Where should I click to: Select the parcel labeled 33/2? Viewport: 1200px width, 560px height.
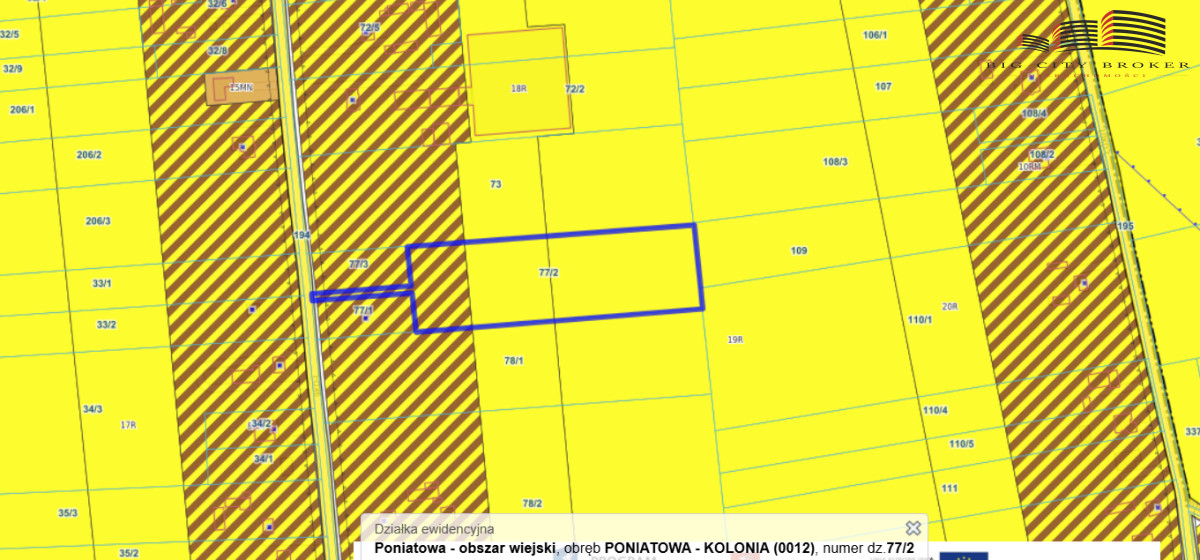[x=106, y=324]
